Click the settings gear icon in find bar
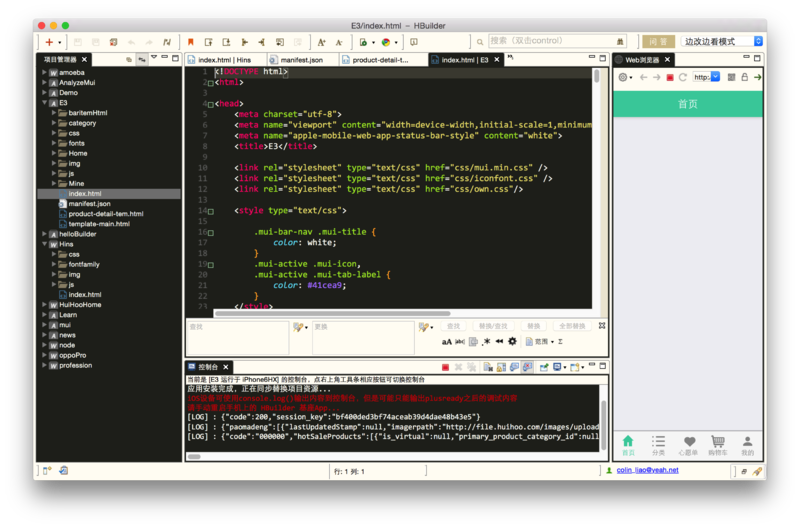The width and height of the screenshot is (800, 528). point(513,341)
